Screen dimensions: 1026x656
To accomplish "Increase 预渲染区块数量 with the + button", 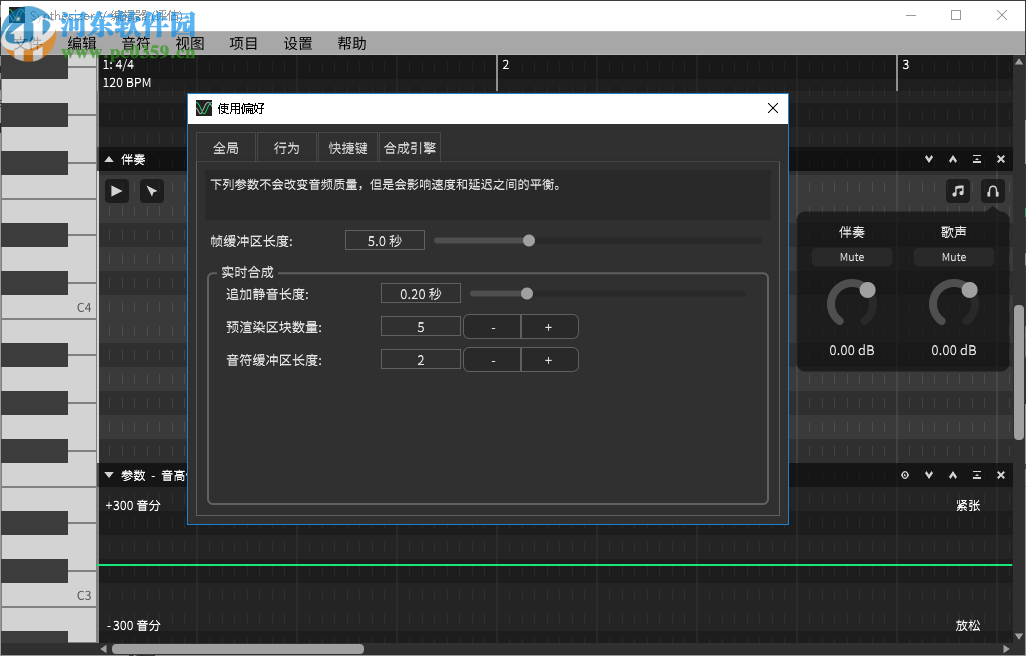I will tap(549, 326).
